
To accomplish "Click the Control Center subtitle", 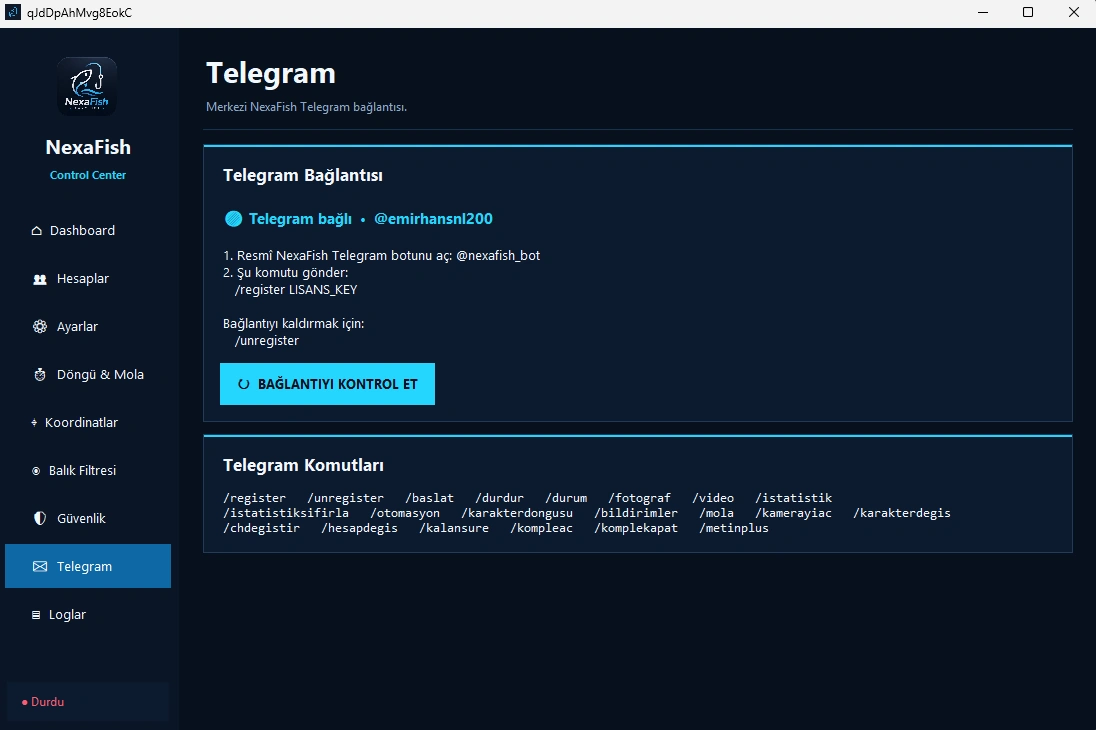I will coord(88,175).
